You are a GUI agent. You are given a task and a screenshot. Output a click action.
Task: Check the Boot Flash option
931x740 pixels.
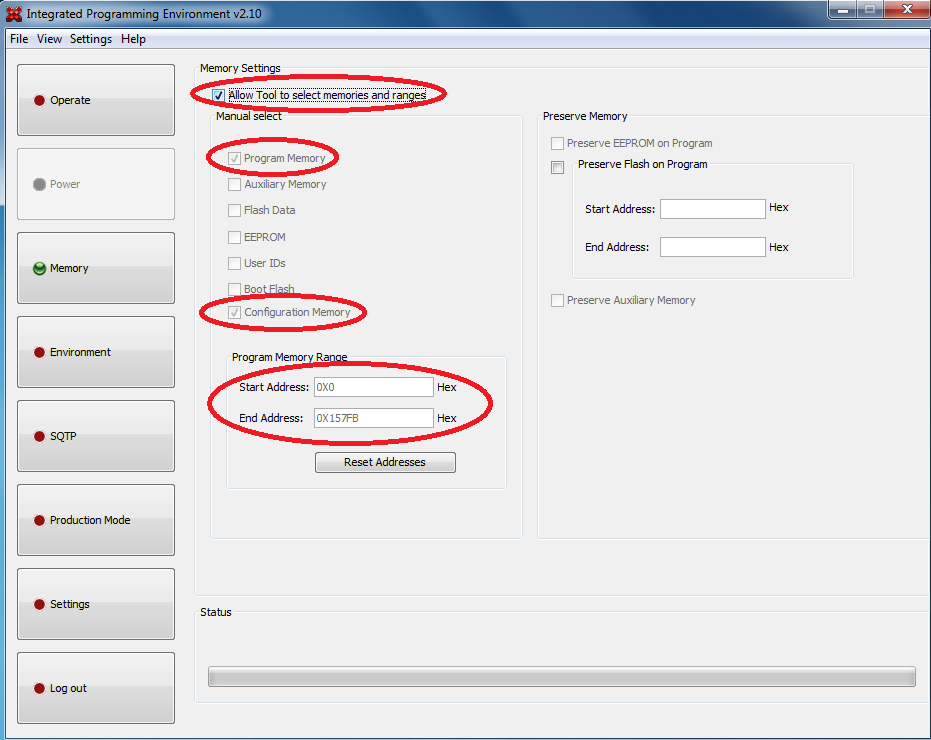click(x=234, y=288)
